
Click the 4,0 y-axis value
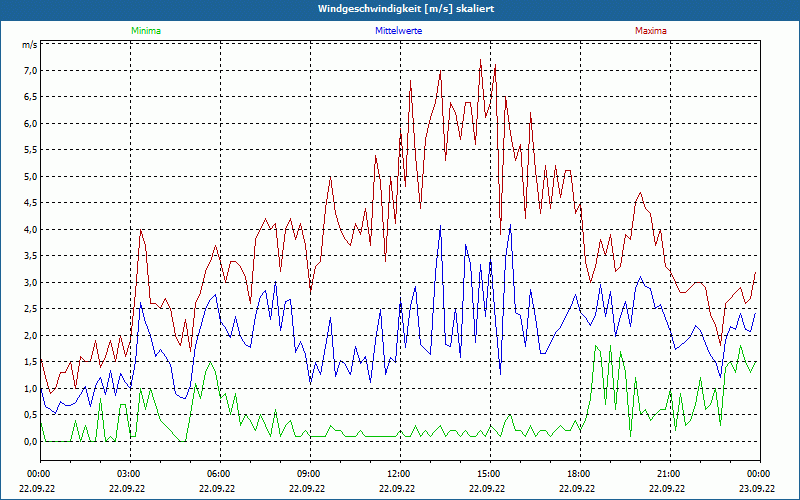31,230
